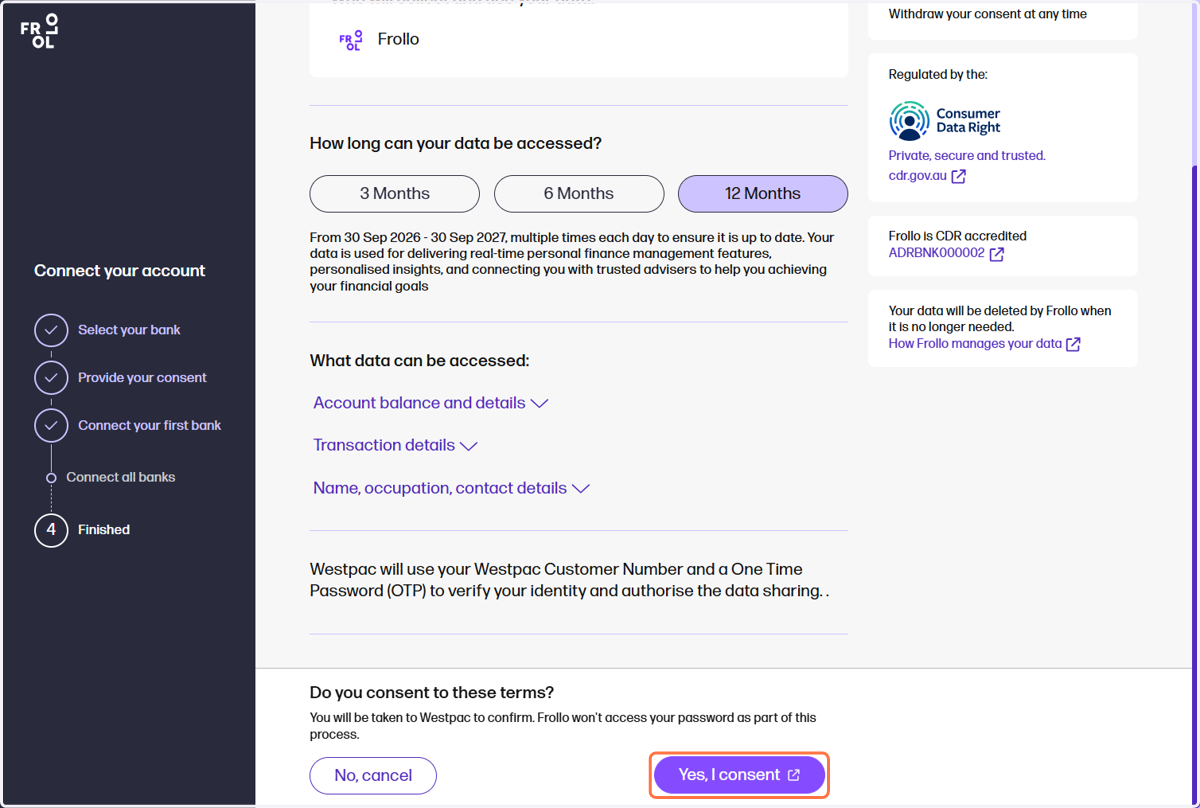Expand Account balance and details
This screenshot has width=1200, height=808.
[431, 403]
